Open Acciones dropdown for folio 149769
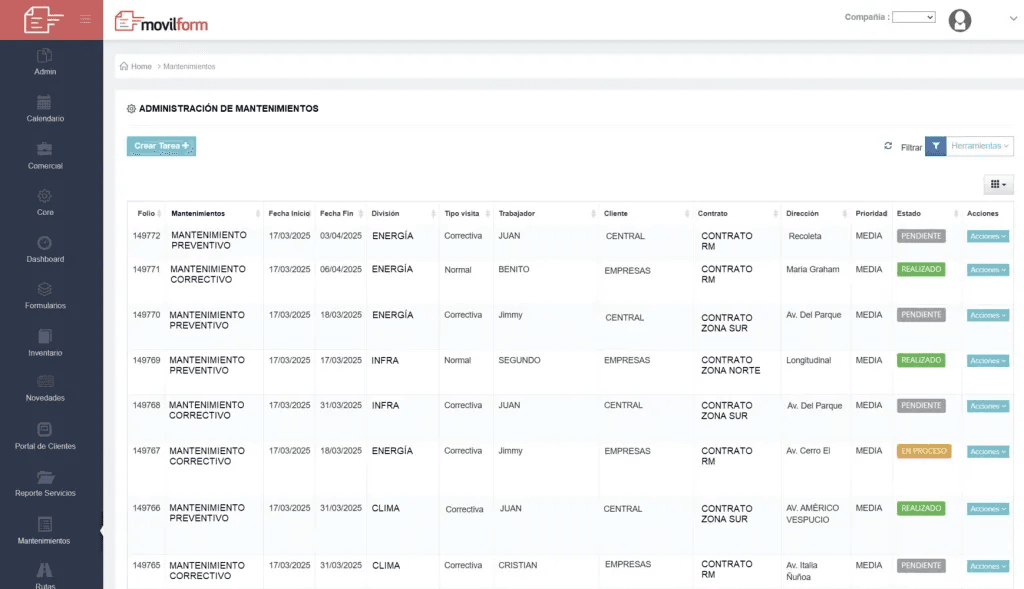The height and width of the screenshot is (589, 1024). [x=987, y=361]
